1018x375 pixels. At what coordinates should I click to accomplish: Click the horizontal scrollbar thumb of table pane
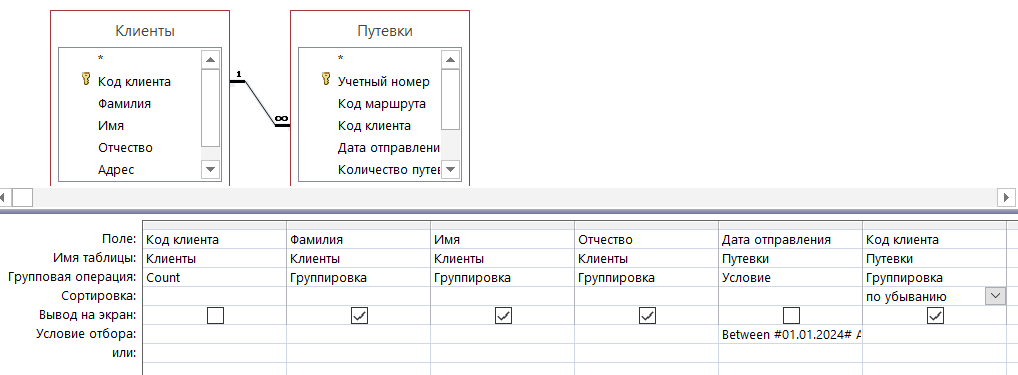click(23, 197)
